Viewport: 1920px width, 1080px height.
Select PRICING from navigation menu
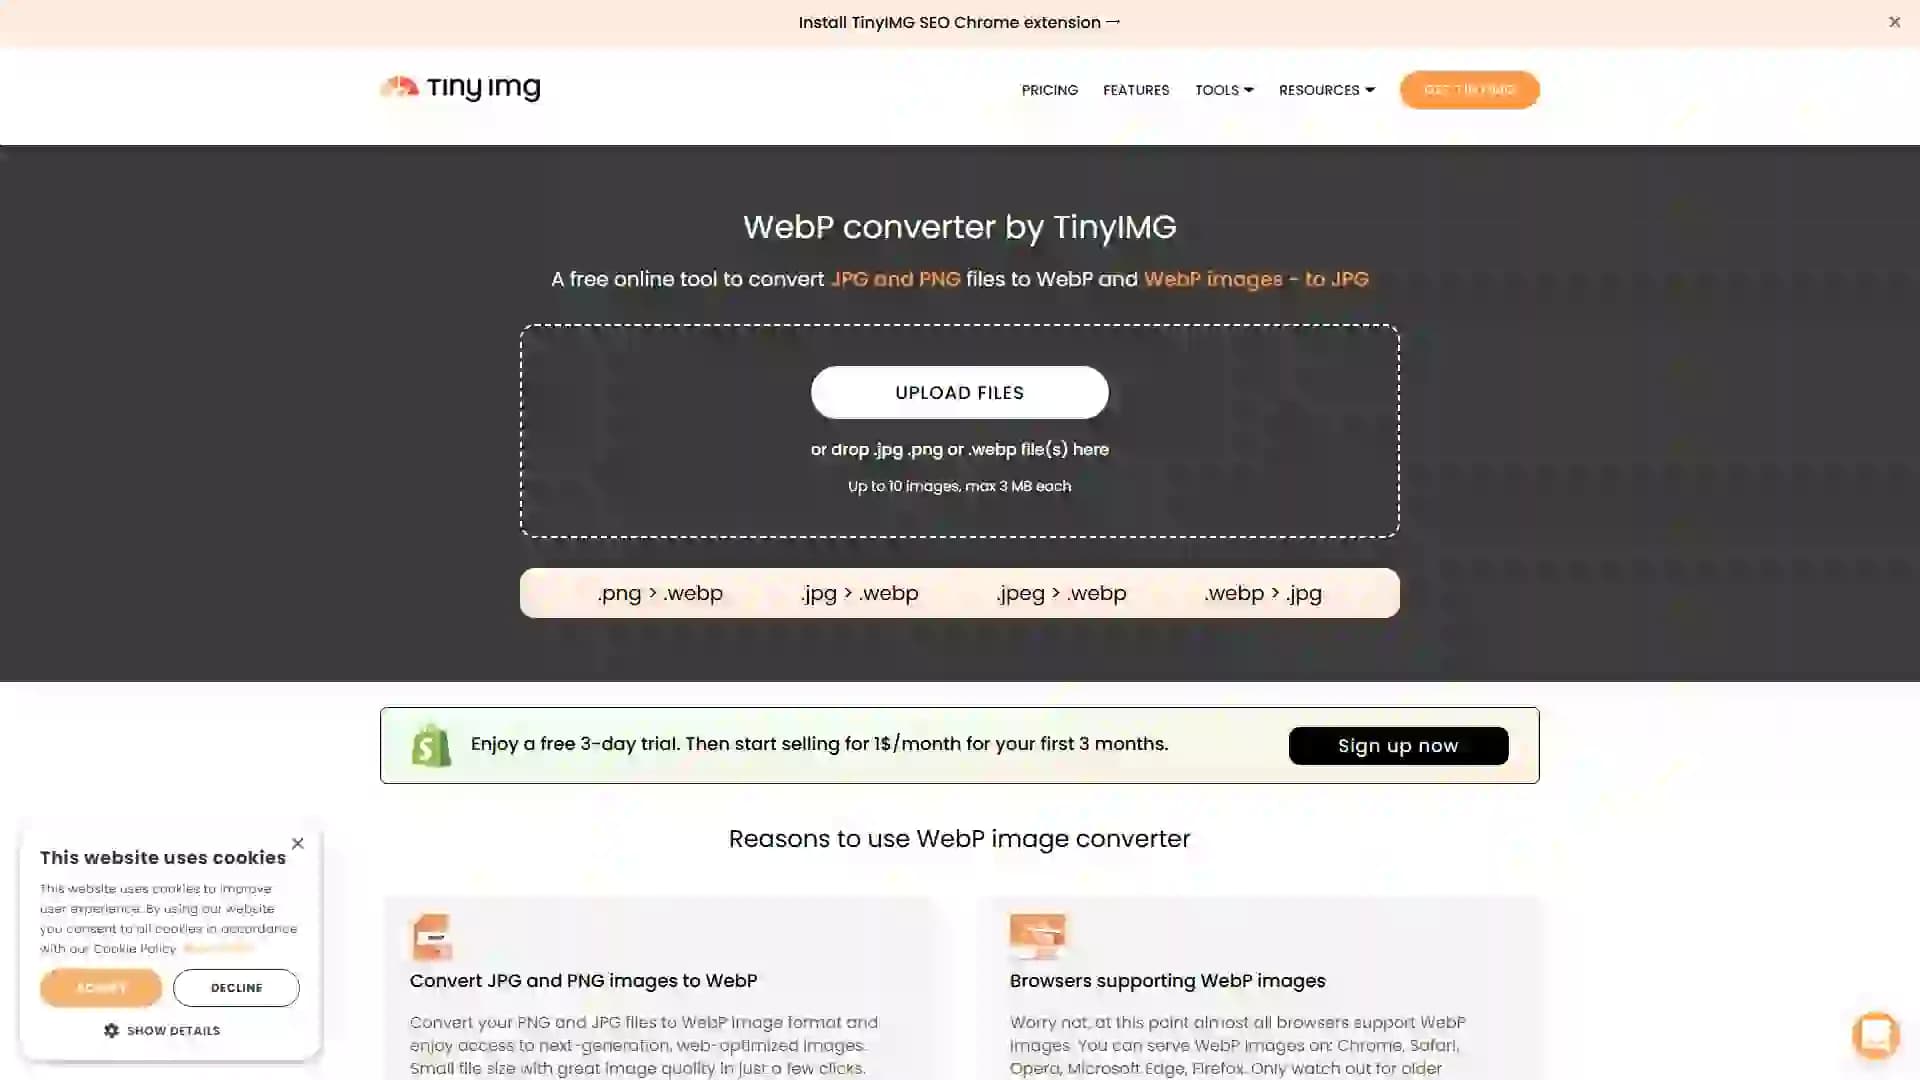[1050, 90]
